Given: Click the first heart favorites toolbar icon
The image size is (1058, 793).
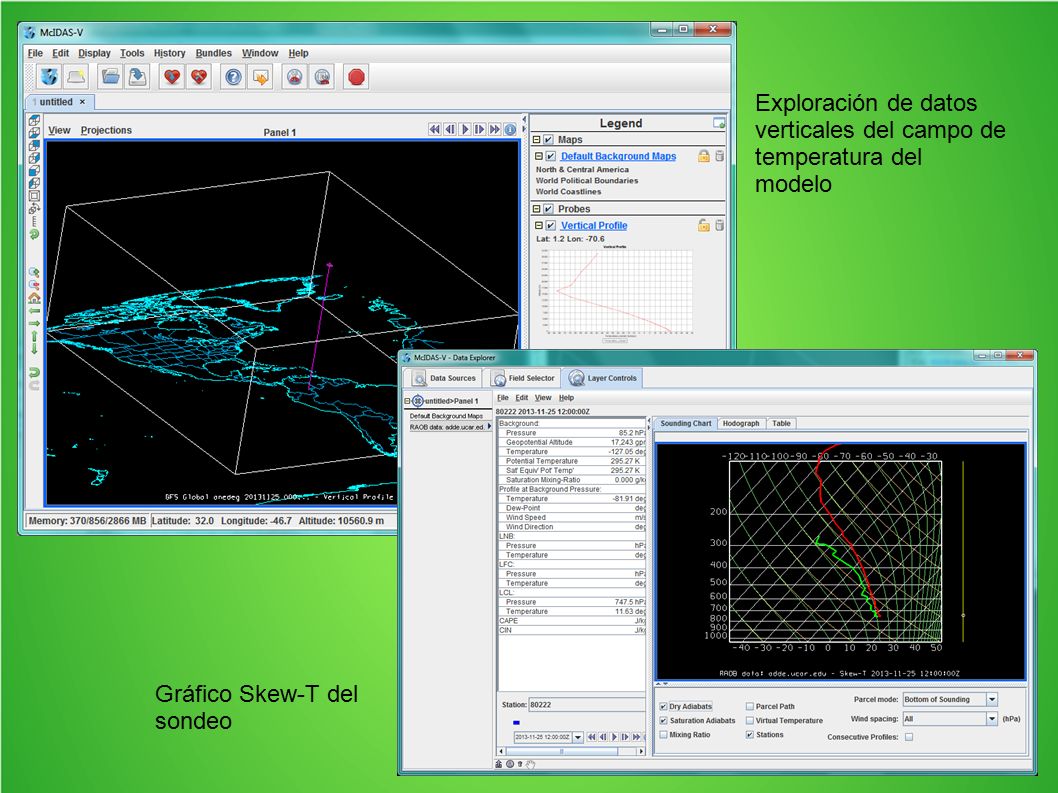Looking at the screenshot, I should (172, 77).
